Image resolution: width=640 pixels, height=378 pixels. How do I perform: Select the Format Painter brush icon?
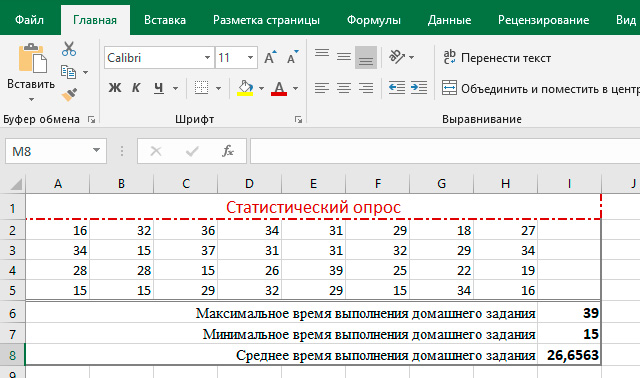click(69, 94)
